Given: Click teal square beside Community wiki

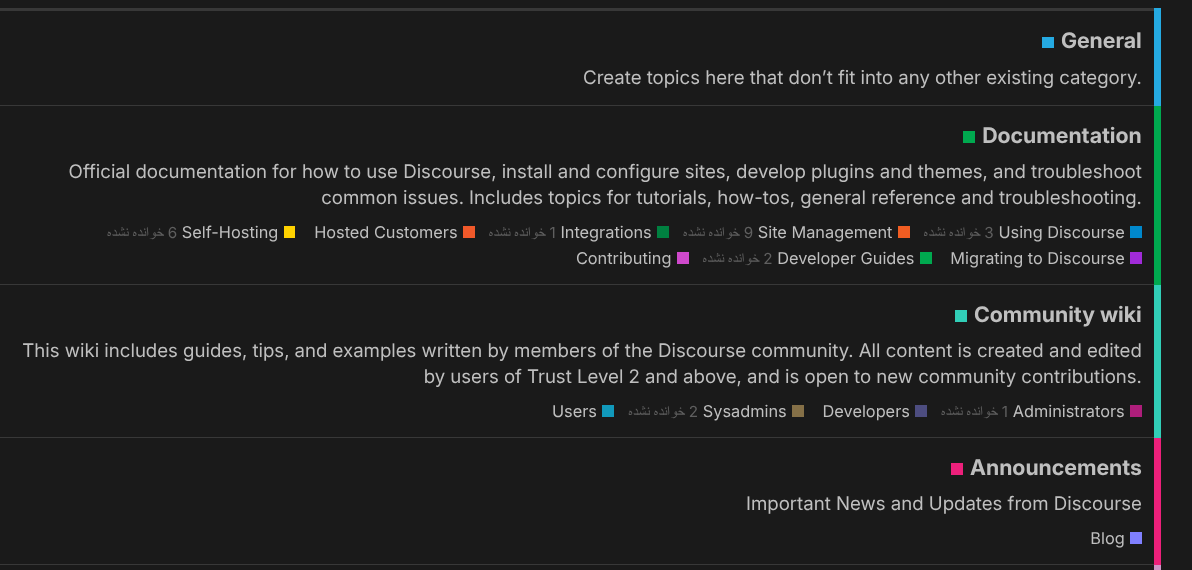Looking at the screenshot, I should click(x=961, y=316).
